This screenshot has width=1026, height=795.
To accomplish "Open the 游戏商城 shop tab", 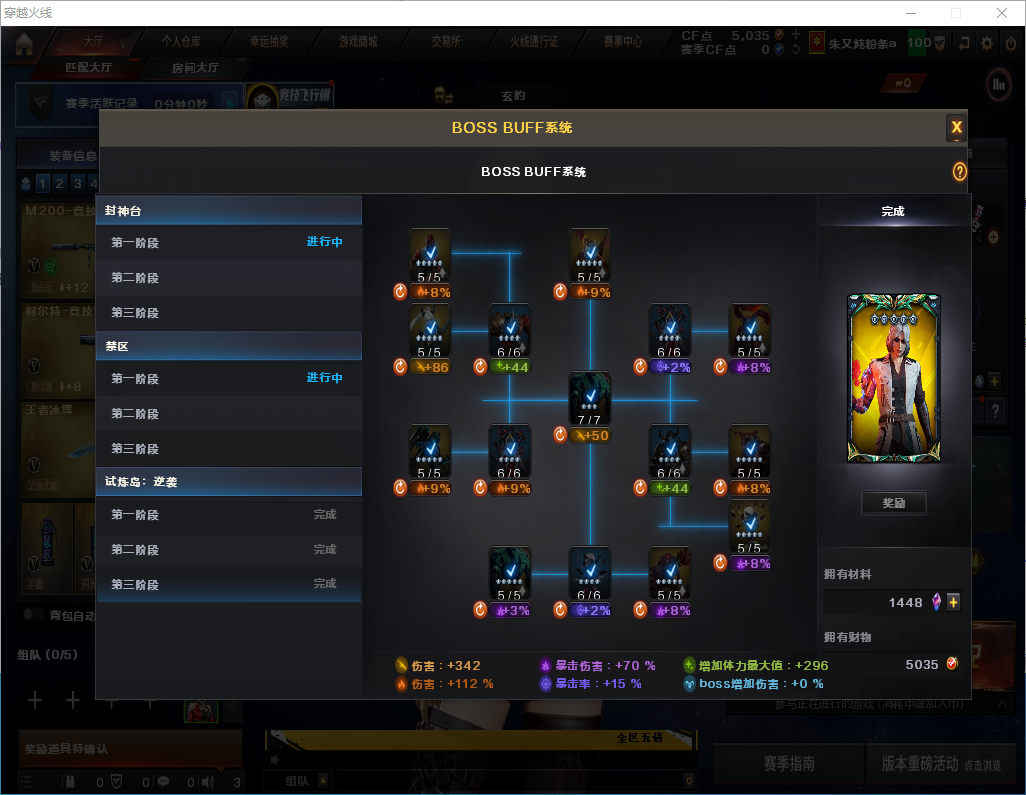I will 358,42.
